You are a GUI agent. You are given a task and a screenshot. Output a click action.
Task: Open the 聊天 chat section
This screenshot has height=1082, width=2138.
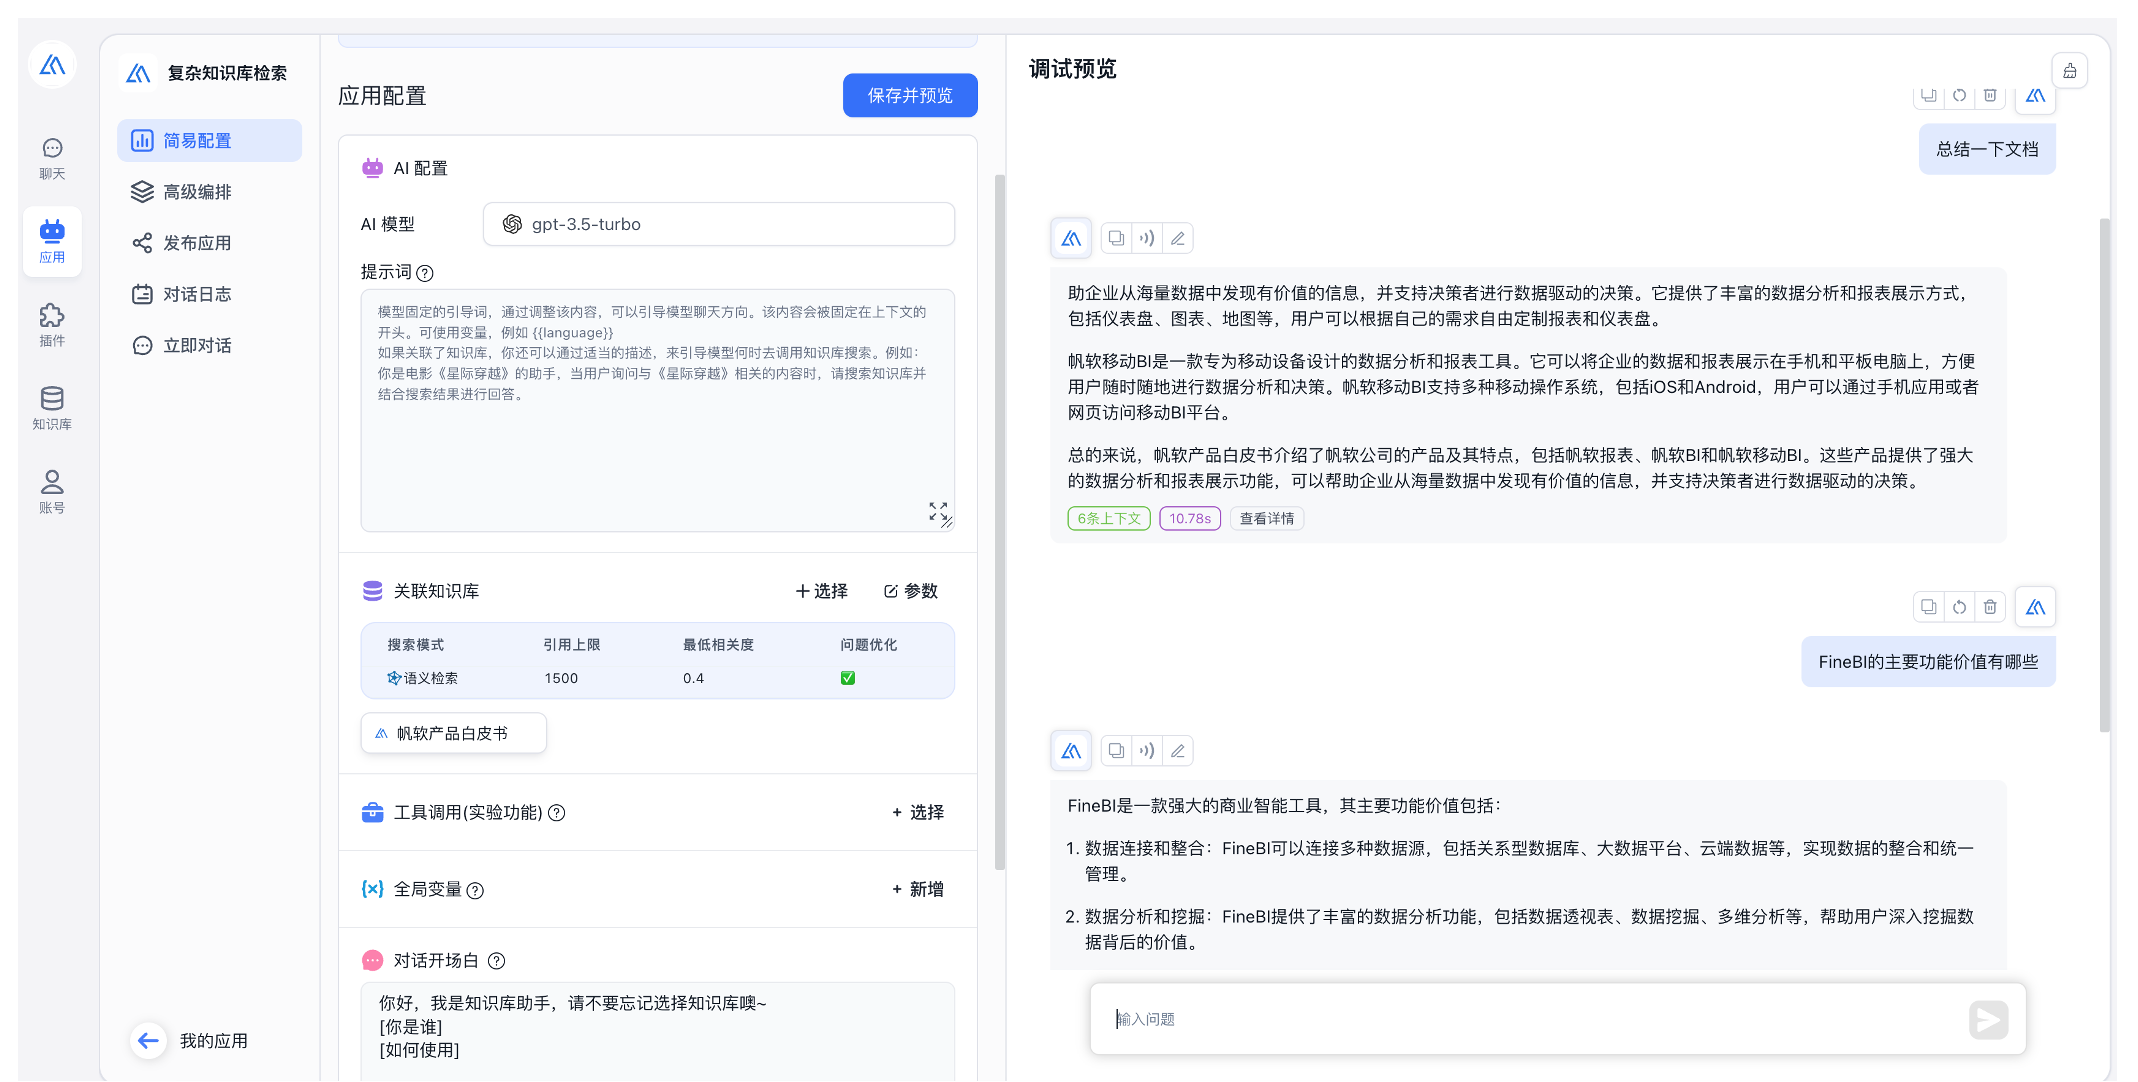[x=52, y=159]
